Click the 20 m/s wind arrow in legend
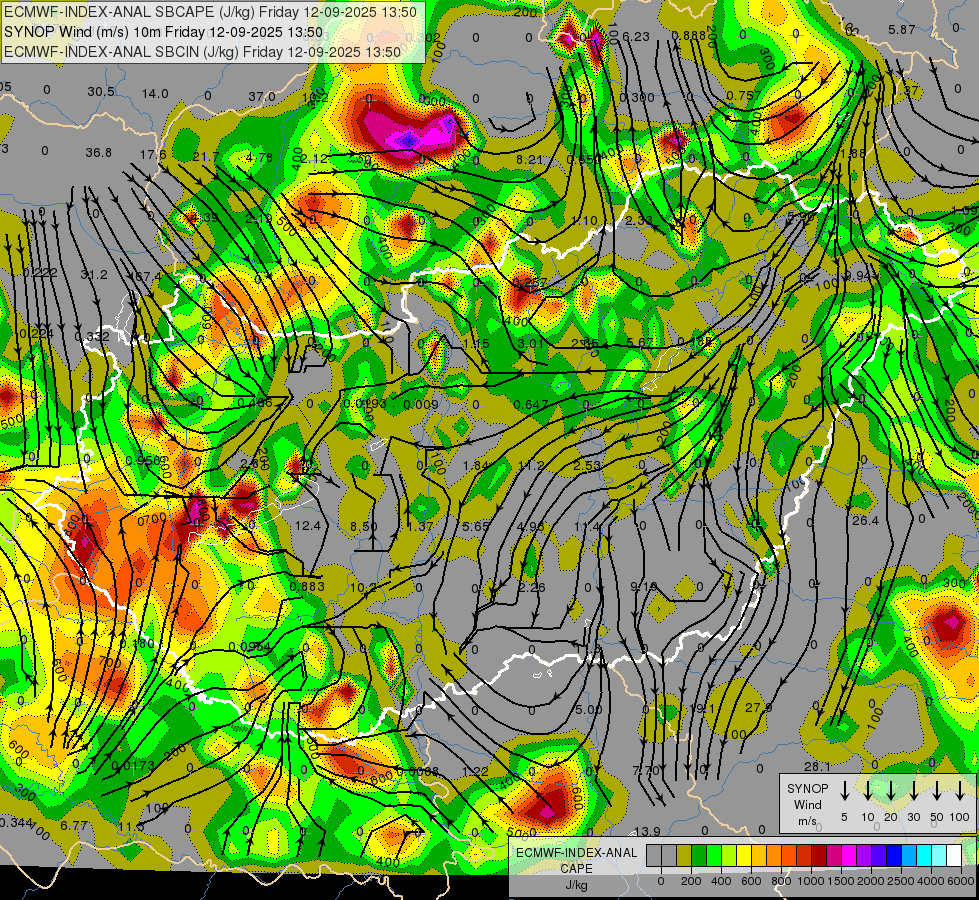 tap(890, 791)
